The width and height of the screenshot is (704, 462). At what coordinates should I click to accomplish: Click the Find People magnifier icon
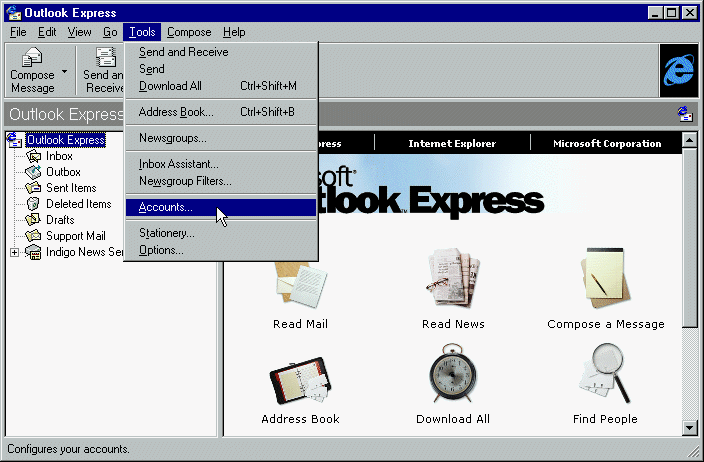pos(604,373)
